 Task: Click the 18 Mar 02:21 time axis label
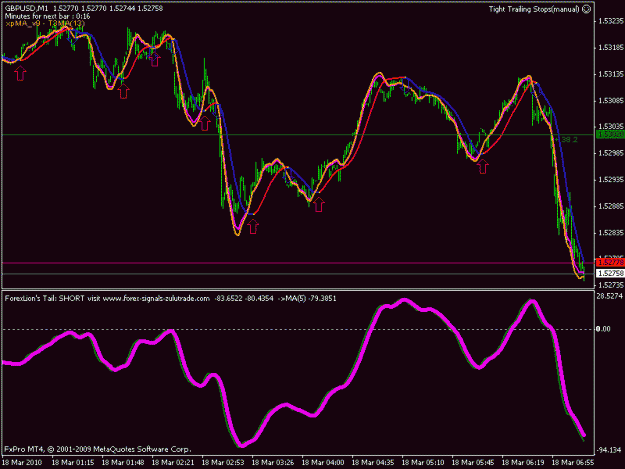click(173, 463)
